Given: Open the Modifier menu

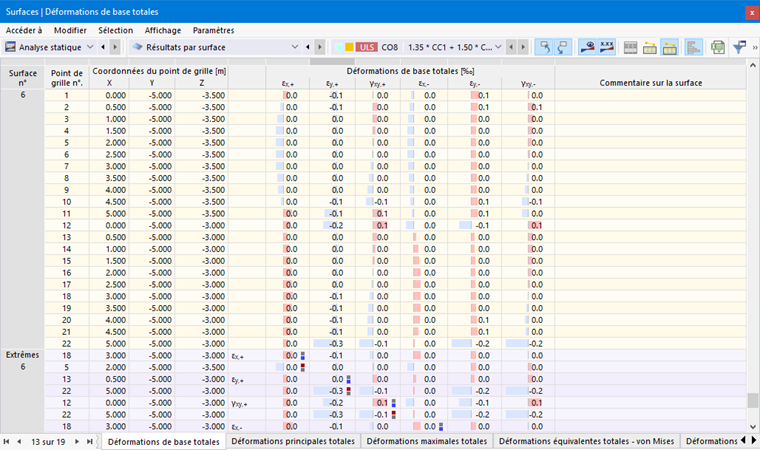Looking at the screenshot, I should click(x=70, y=30).
